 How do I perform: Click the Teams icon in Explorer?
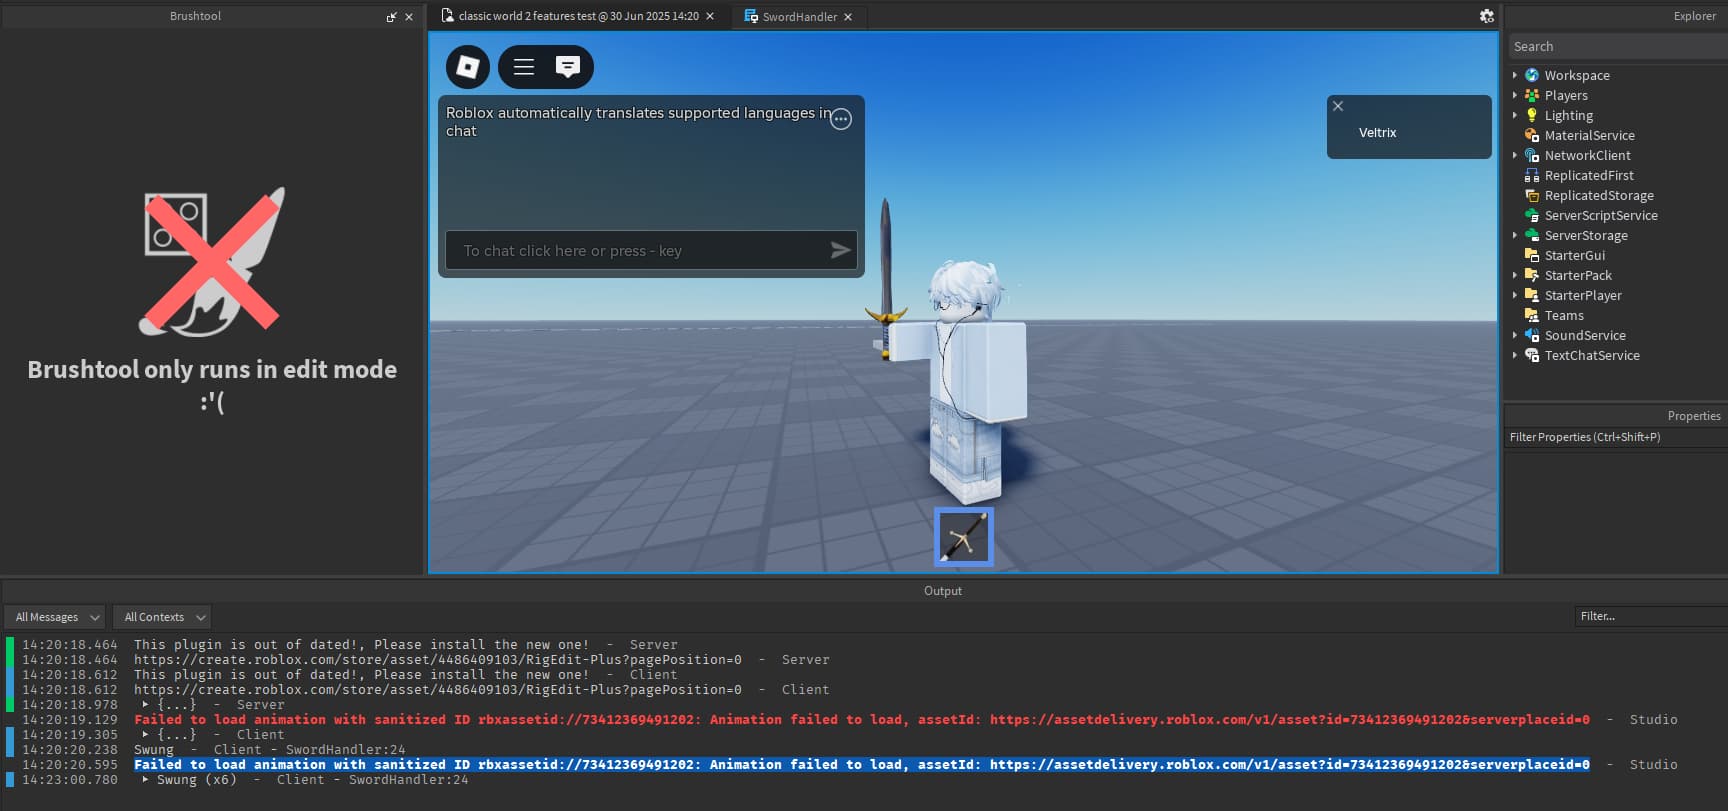click(1532, 315)
